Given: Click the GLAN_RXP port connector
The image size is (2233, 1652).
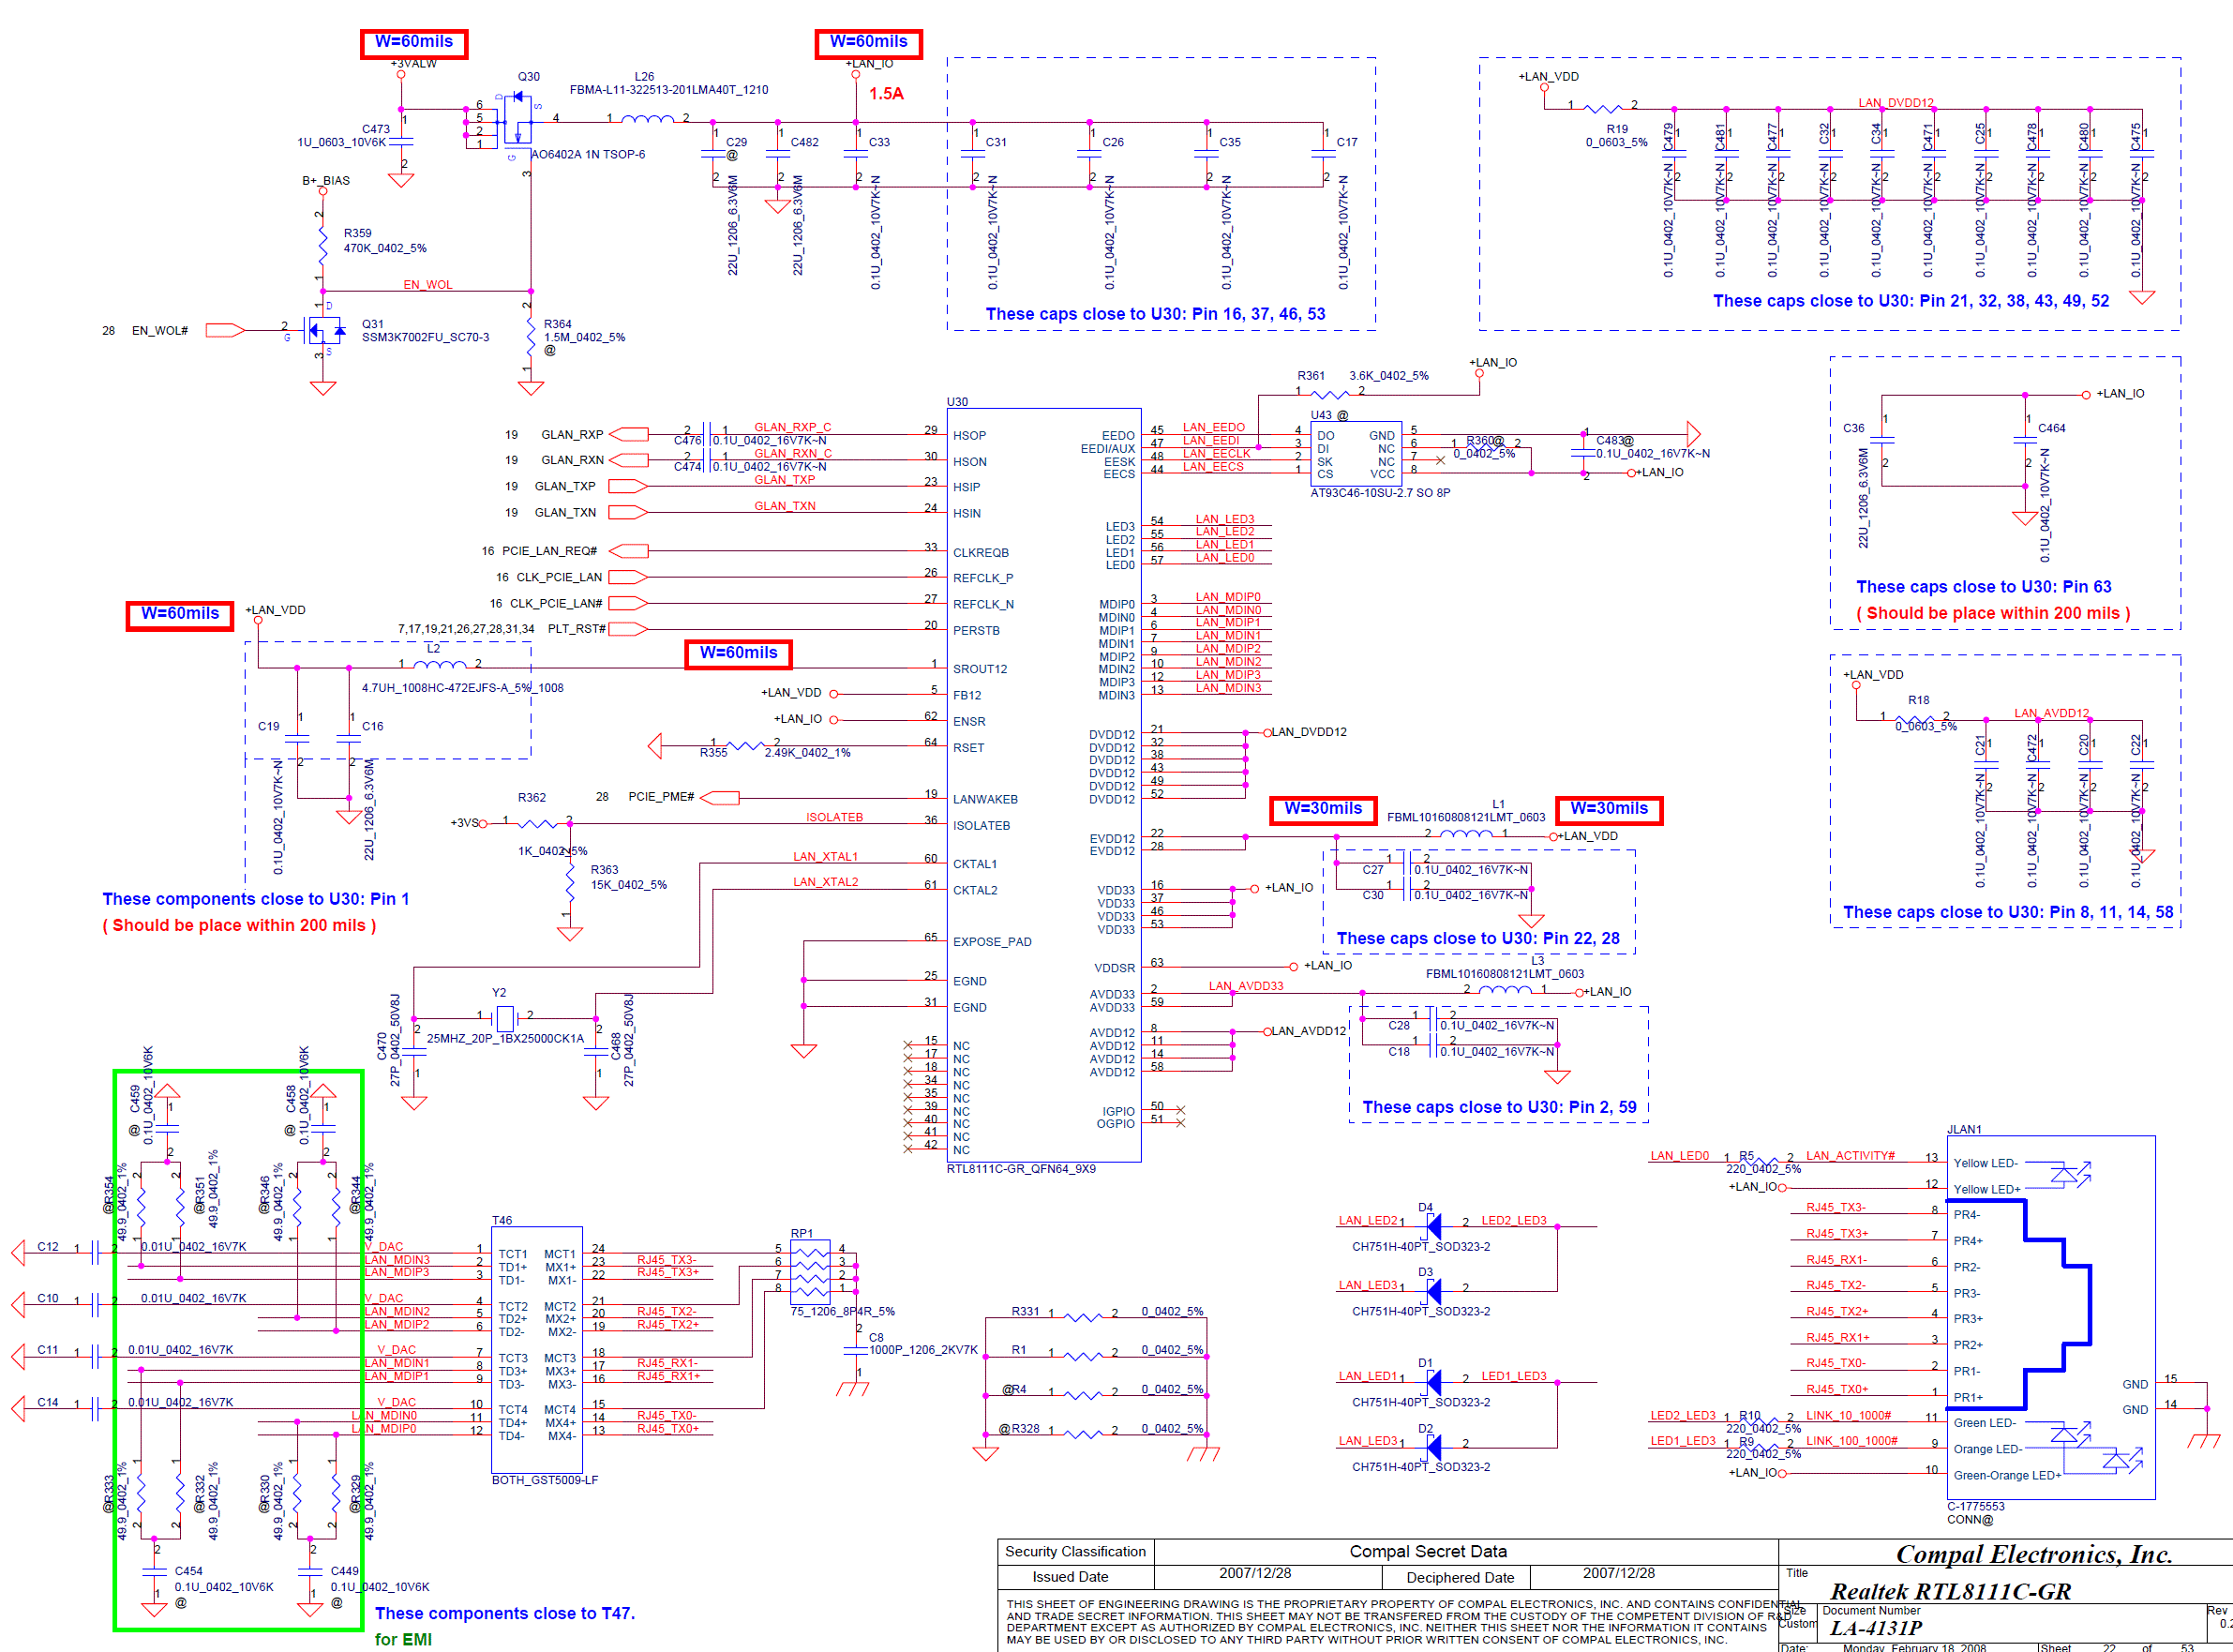Looking at the screenshot, I should [629, 434].
